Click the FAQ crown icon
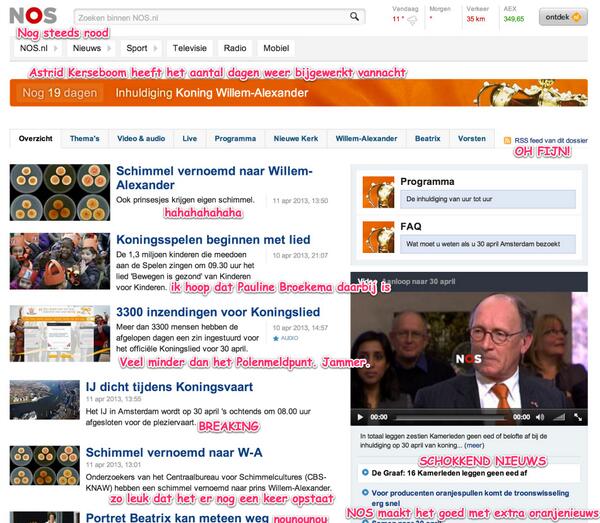 [x=378, y=237]
